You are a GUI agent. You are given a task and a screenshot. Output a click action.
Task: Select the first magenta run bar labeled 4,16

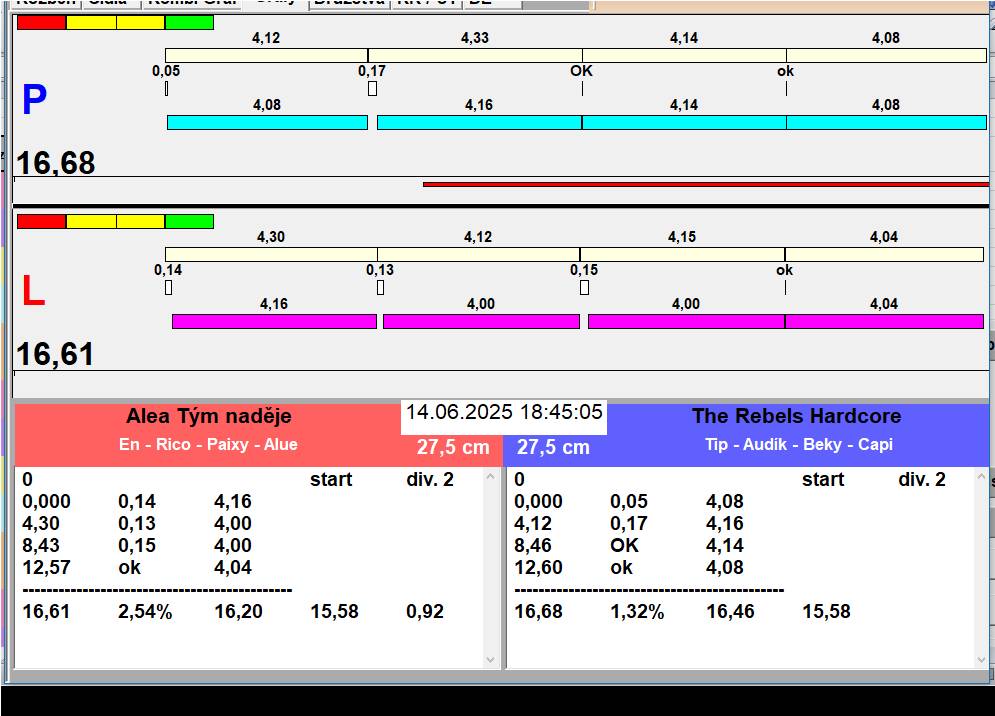click(x=274, y=321)
